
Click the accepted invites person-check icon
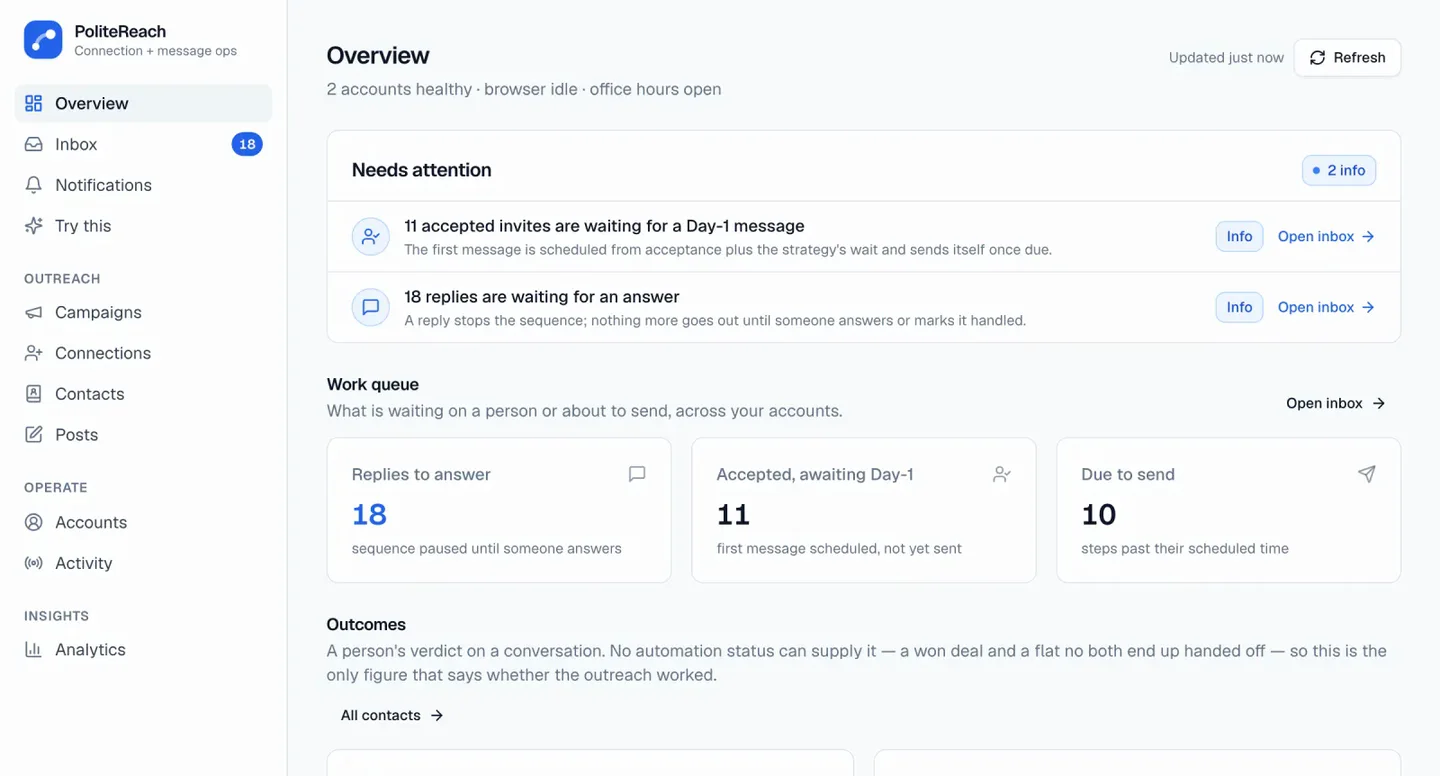(371, 237)
